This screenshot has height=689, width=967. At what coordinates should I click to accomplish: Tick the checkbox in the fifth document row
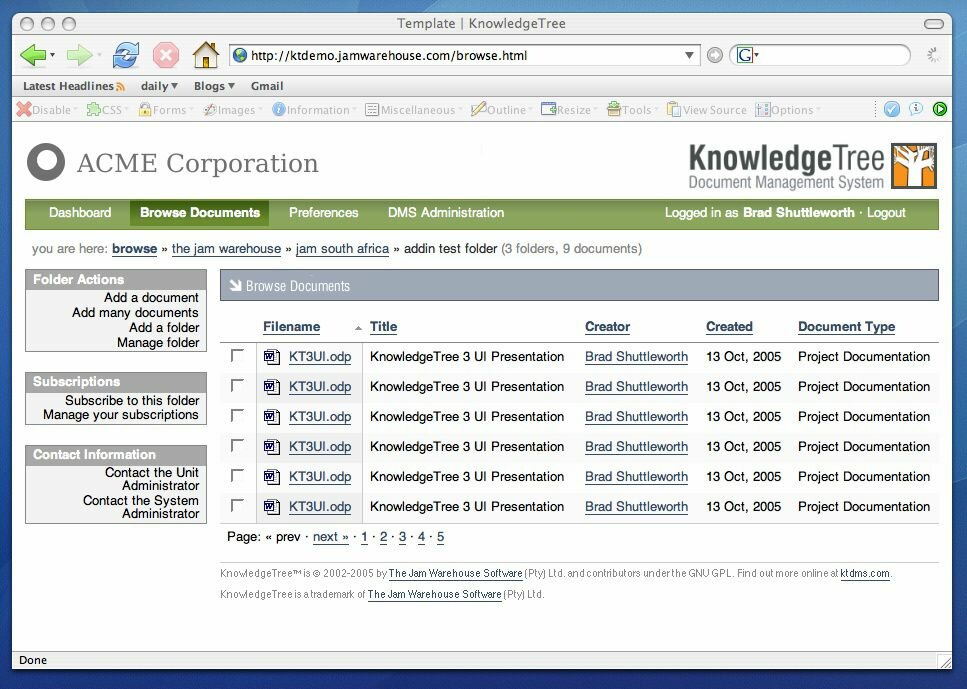237,476
